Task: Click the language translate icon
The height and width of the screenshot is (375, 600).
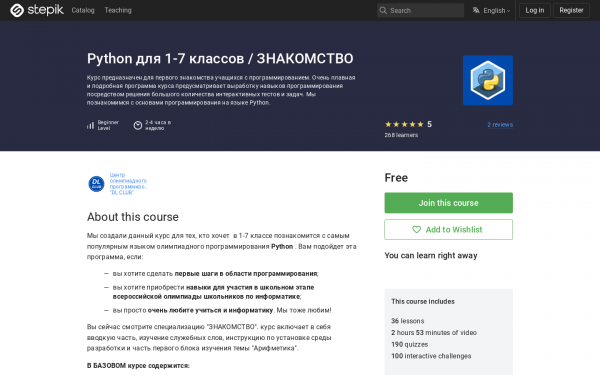Action: 476,10
